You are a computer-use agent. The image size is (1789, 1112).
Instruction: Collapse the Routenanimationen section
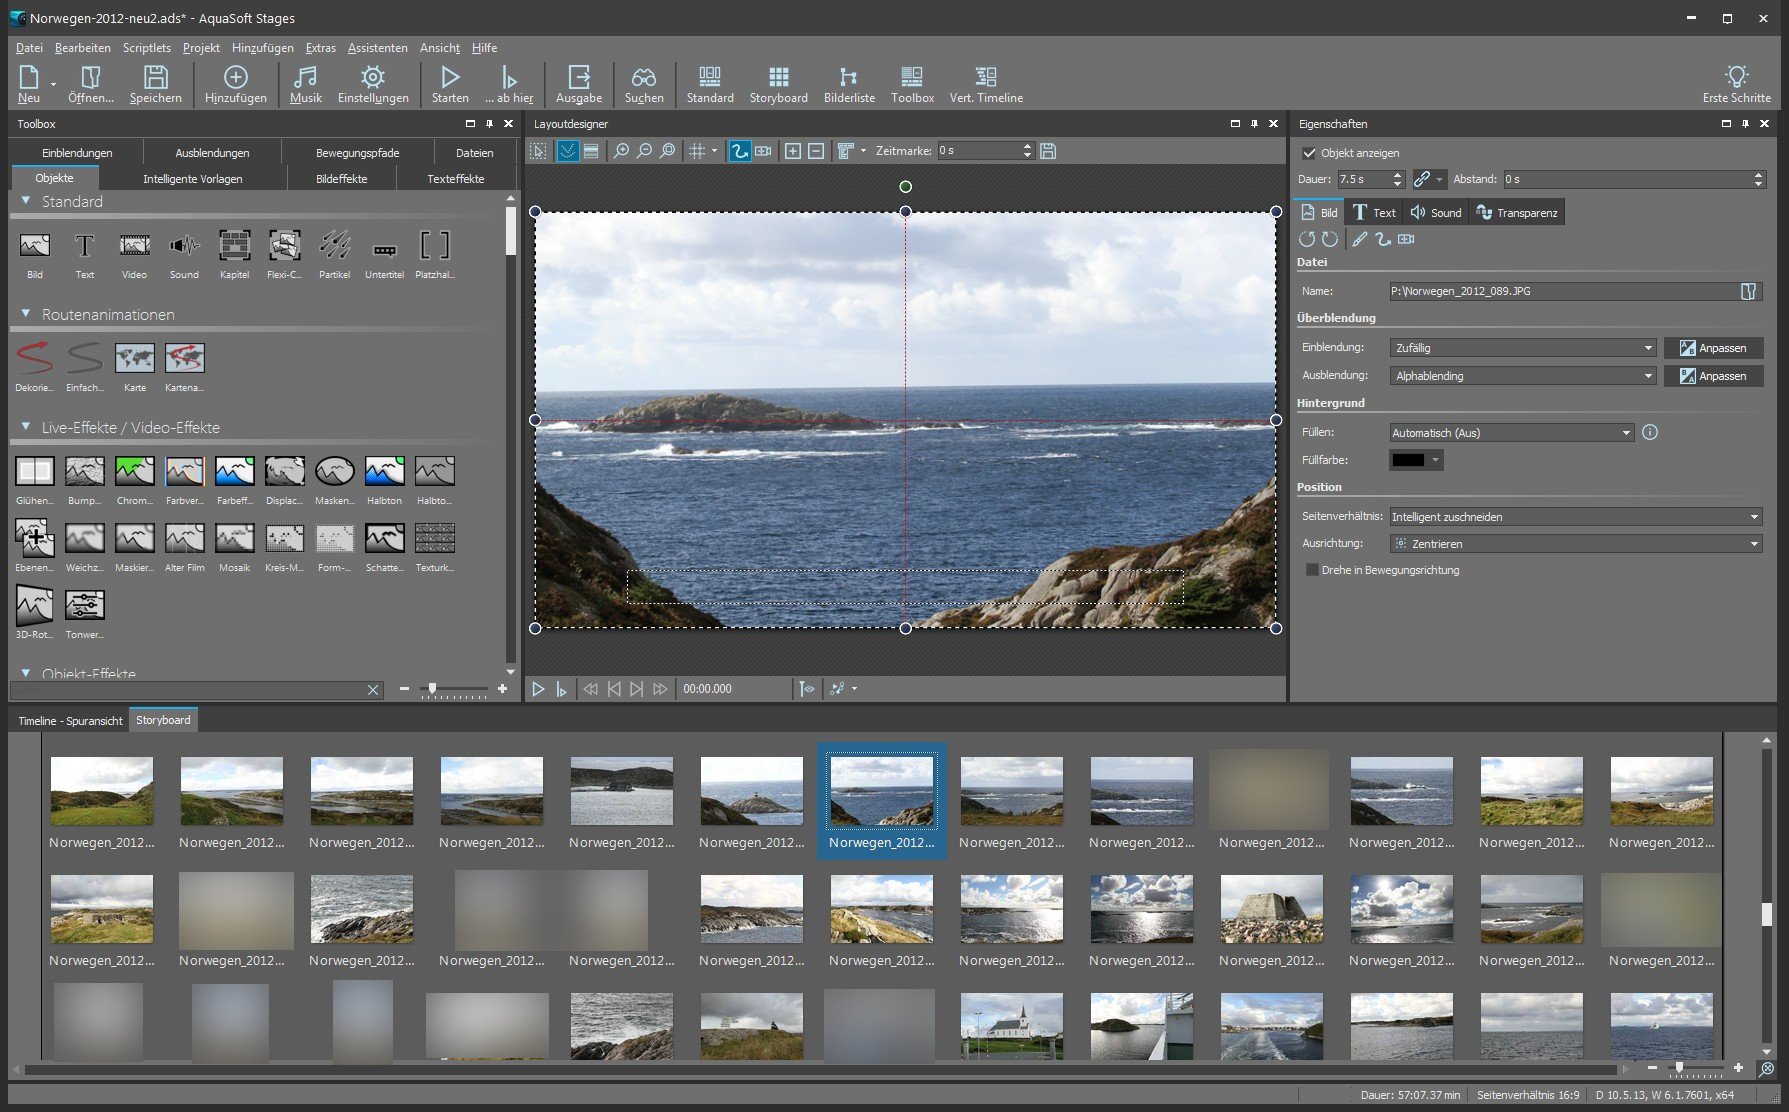(26, 314)
